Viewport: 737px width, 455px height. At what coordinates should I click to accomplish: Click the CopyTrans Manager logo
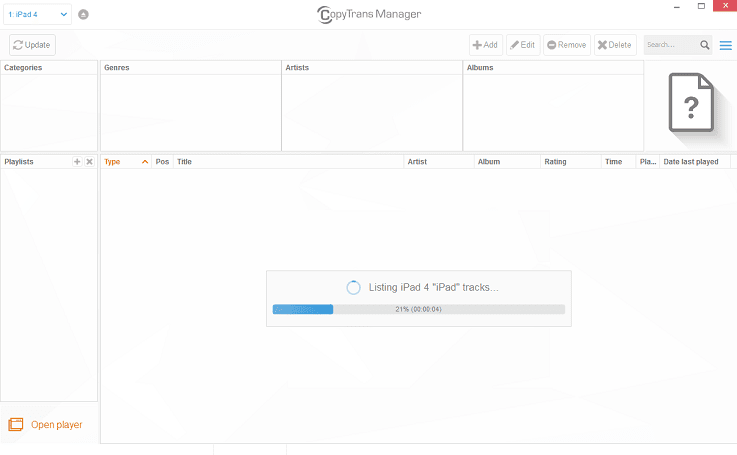click(x=369, y=15)
